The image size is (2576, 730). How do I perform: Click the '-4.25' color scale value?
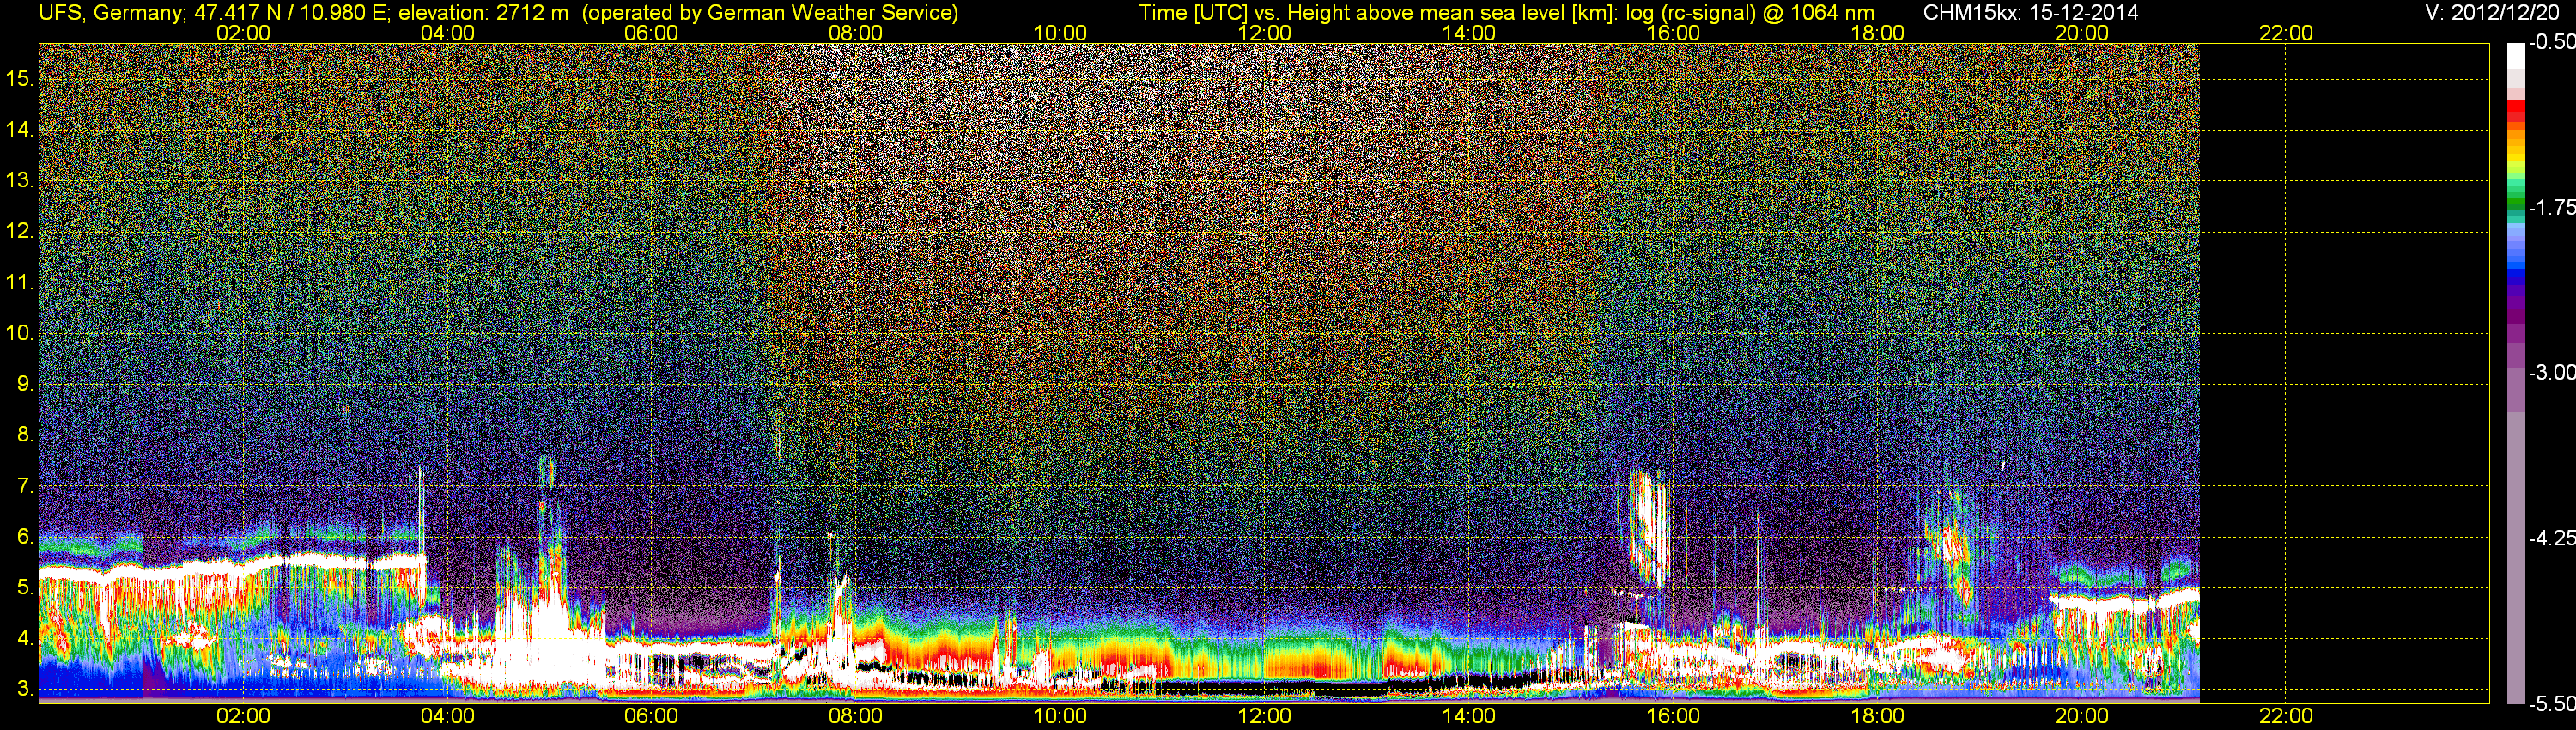coord(2551,538)
